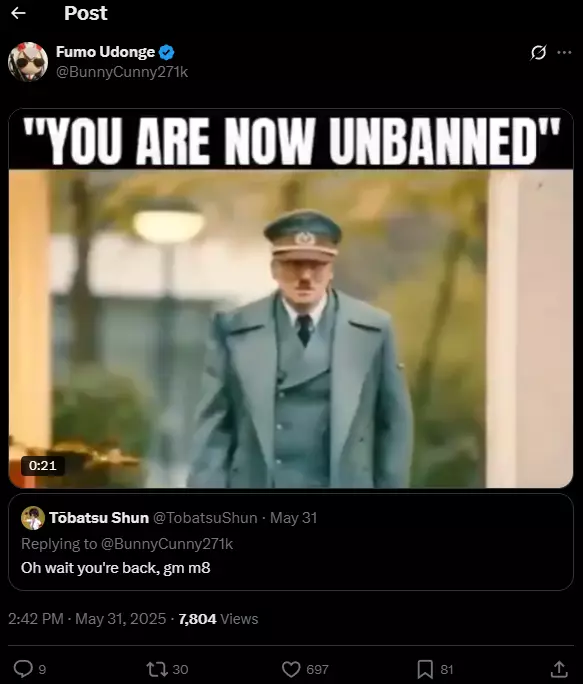Repost using the retweet arrows icon
The image size is (583, 684).
coord(157,669)
